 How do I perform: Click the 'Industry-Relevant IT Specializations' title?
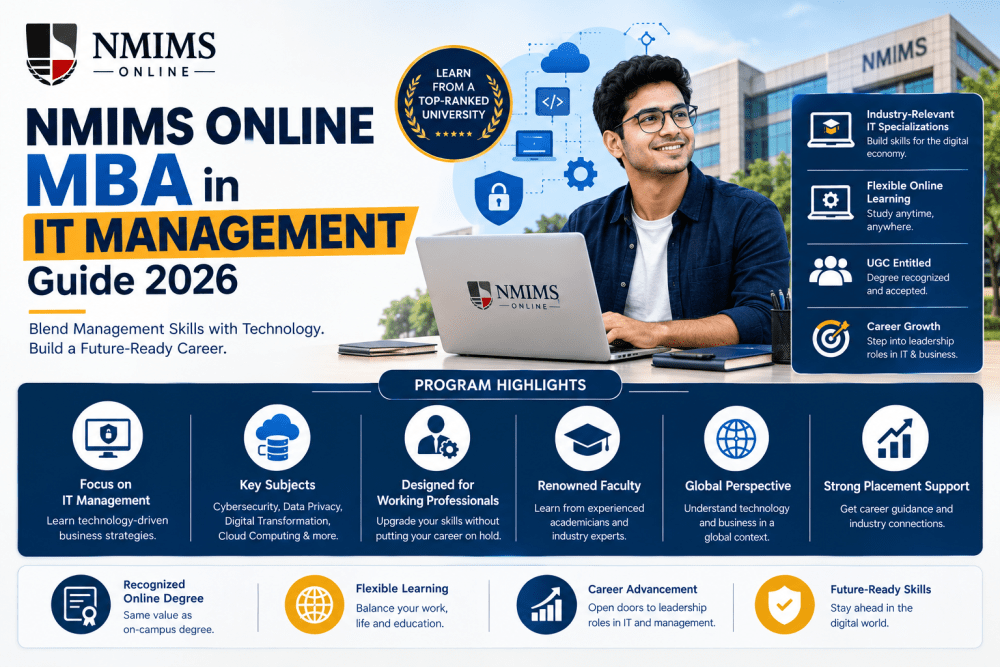coord(910,121)
